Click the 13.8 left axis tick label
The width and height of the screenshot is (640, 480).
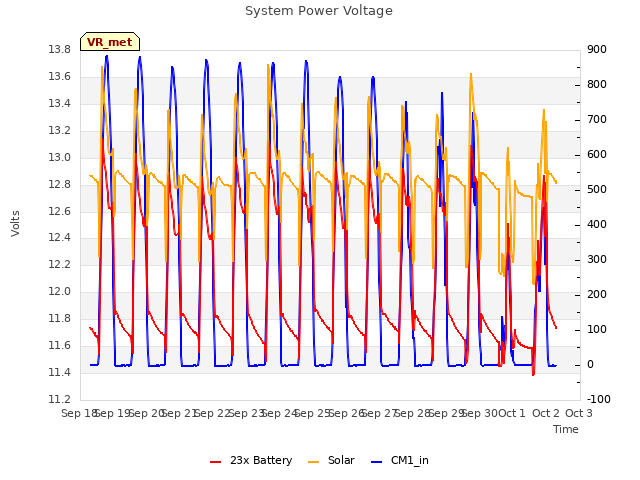coord(59,50)
